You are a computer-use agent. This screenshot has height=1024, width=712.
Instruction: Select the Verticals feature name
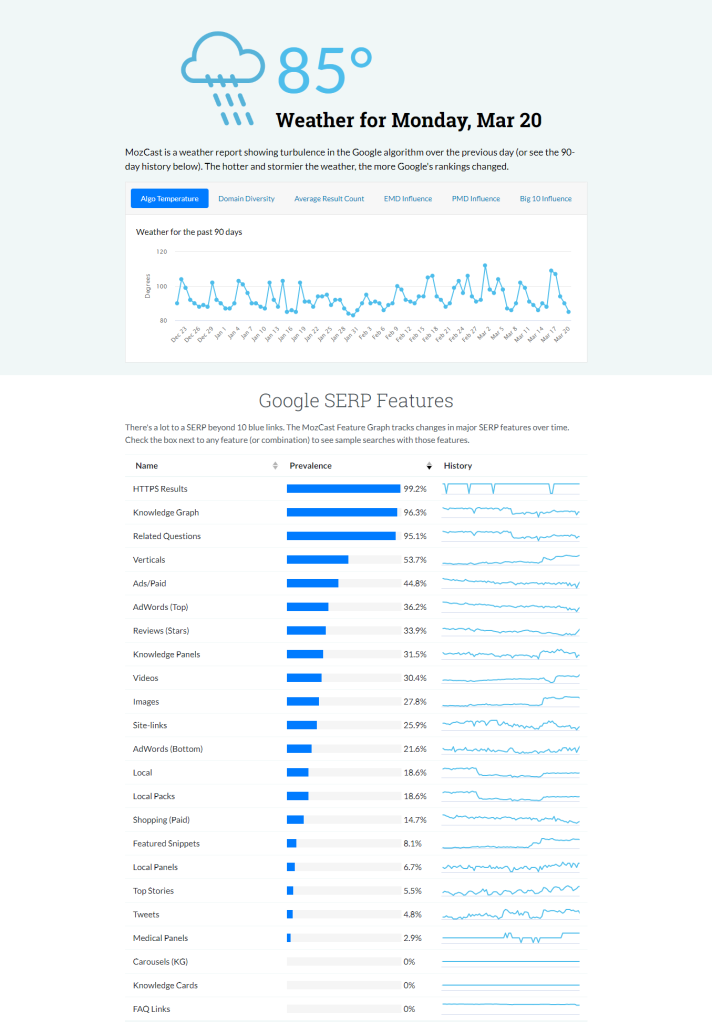[149, 560]
